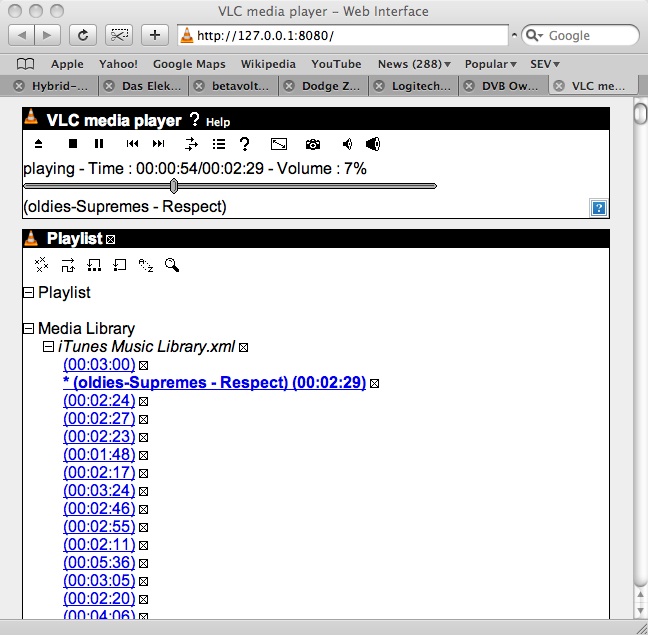Empty the playlist with the crosses icon
The height and width of the screenshot is (635, 648).
point(41,265)
